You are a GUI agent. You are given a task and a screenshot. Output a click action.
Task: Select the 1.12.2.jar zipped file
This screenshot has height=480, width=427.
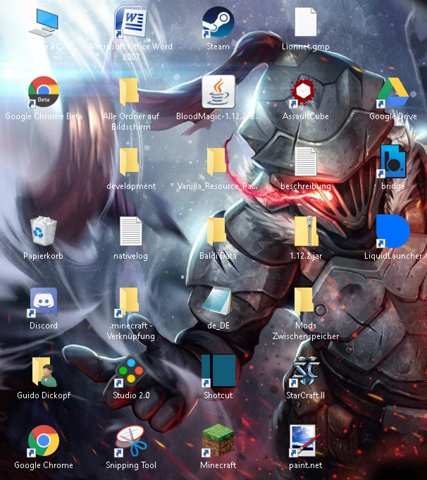(306, 231)
